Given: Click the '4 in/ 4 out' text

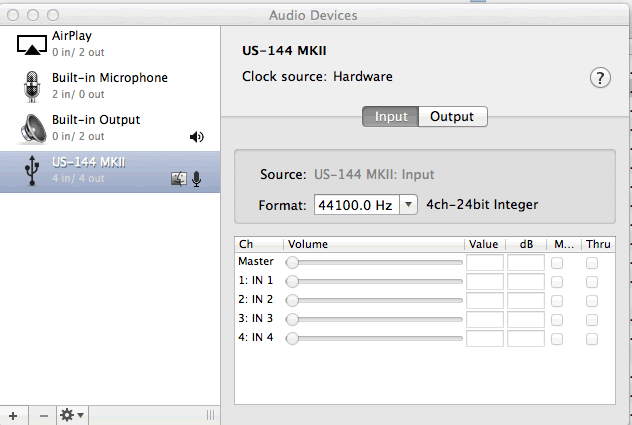Looking at the screenshot, I should [78, 178].
